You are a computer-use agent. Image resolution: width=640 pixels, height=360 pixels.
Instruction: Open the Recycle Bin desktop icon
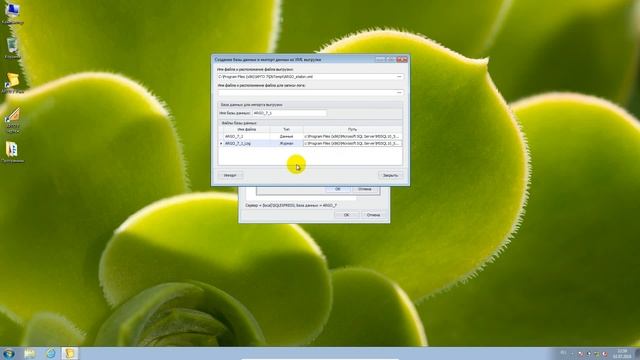(x=12, y=48)
